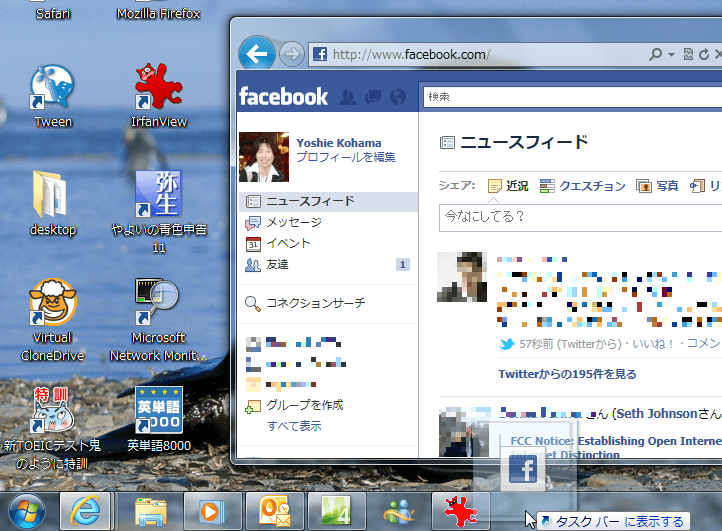Viewport: 722px width, 531px height.
Task: Select ニュースフィード in the left sidebar
Action: coord(328,201)
